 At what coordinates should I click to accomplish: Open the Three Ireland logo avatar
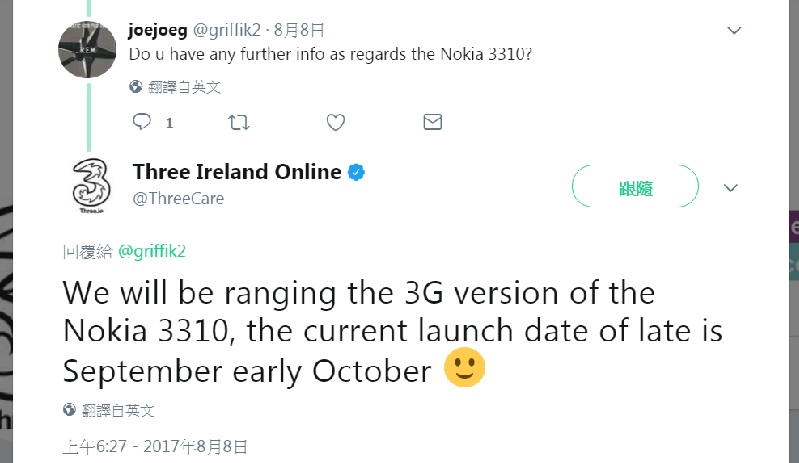(91, 185)
